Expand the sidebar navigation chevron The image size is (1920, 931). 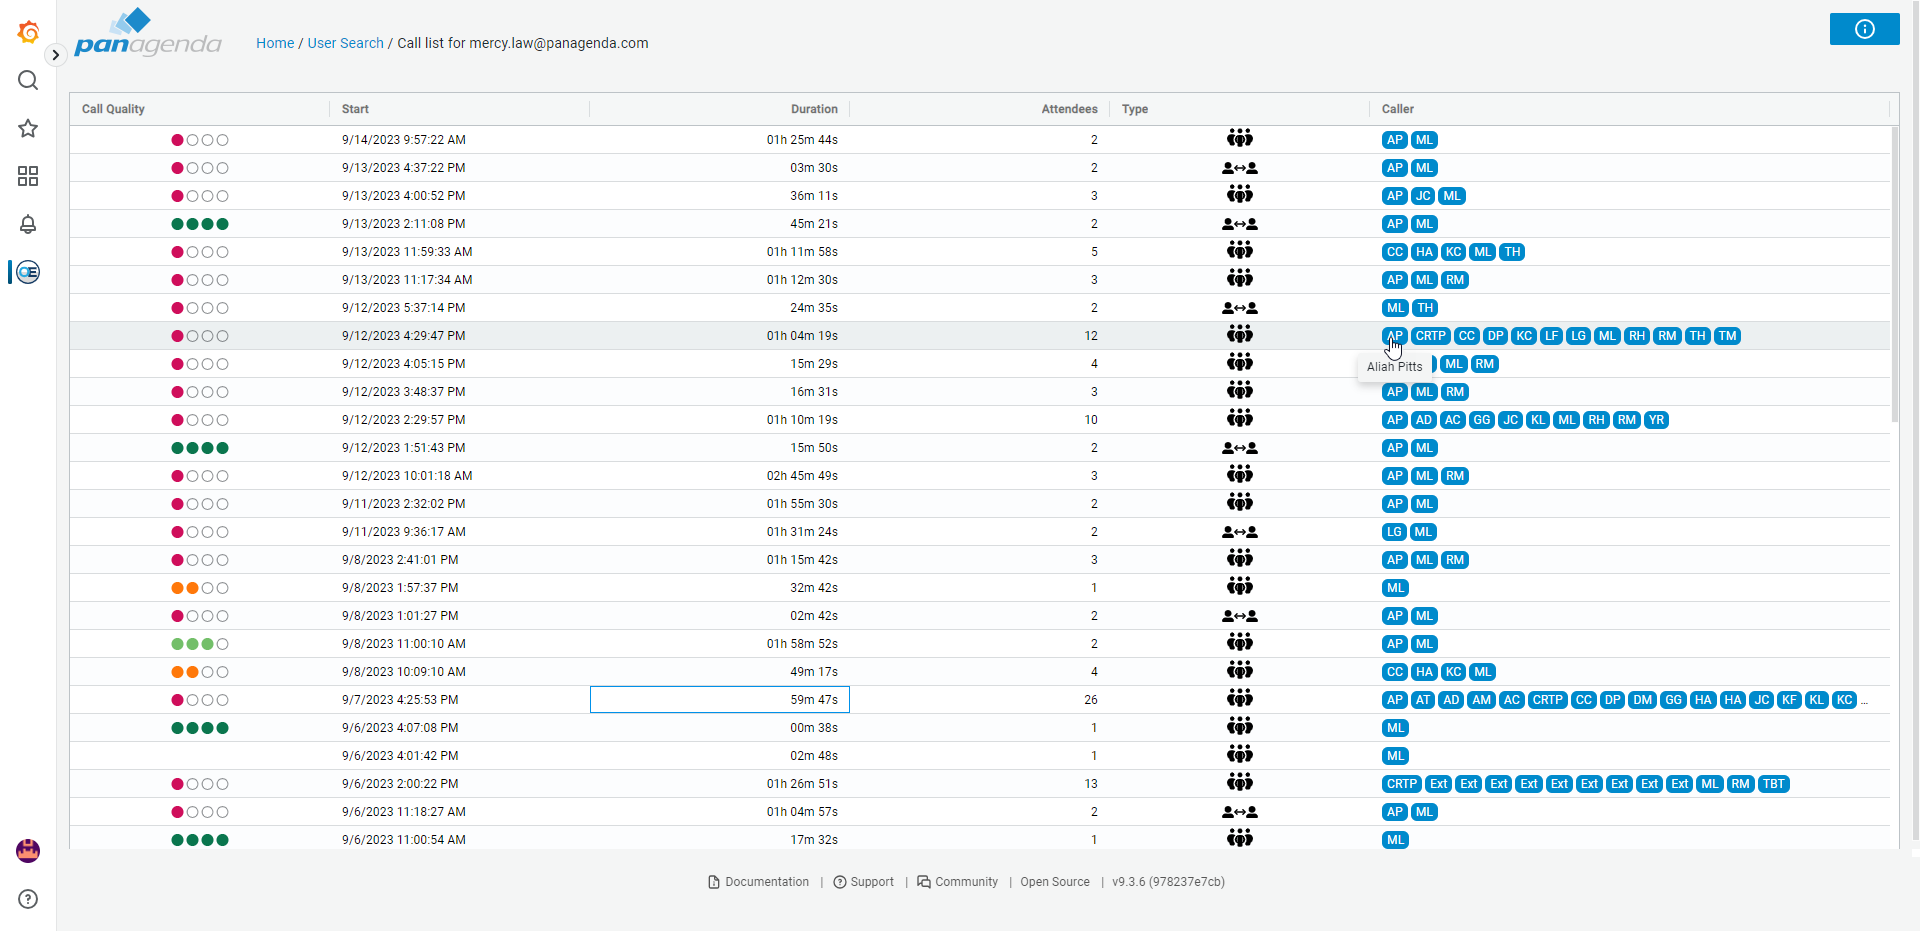click(56, 55)
